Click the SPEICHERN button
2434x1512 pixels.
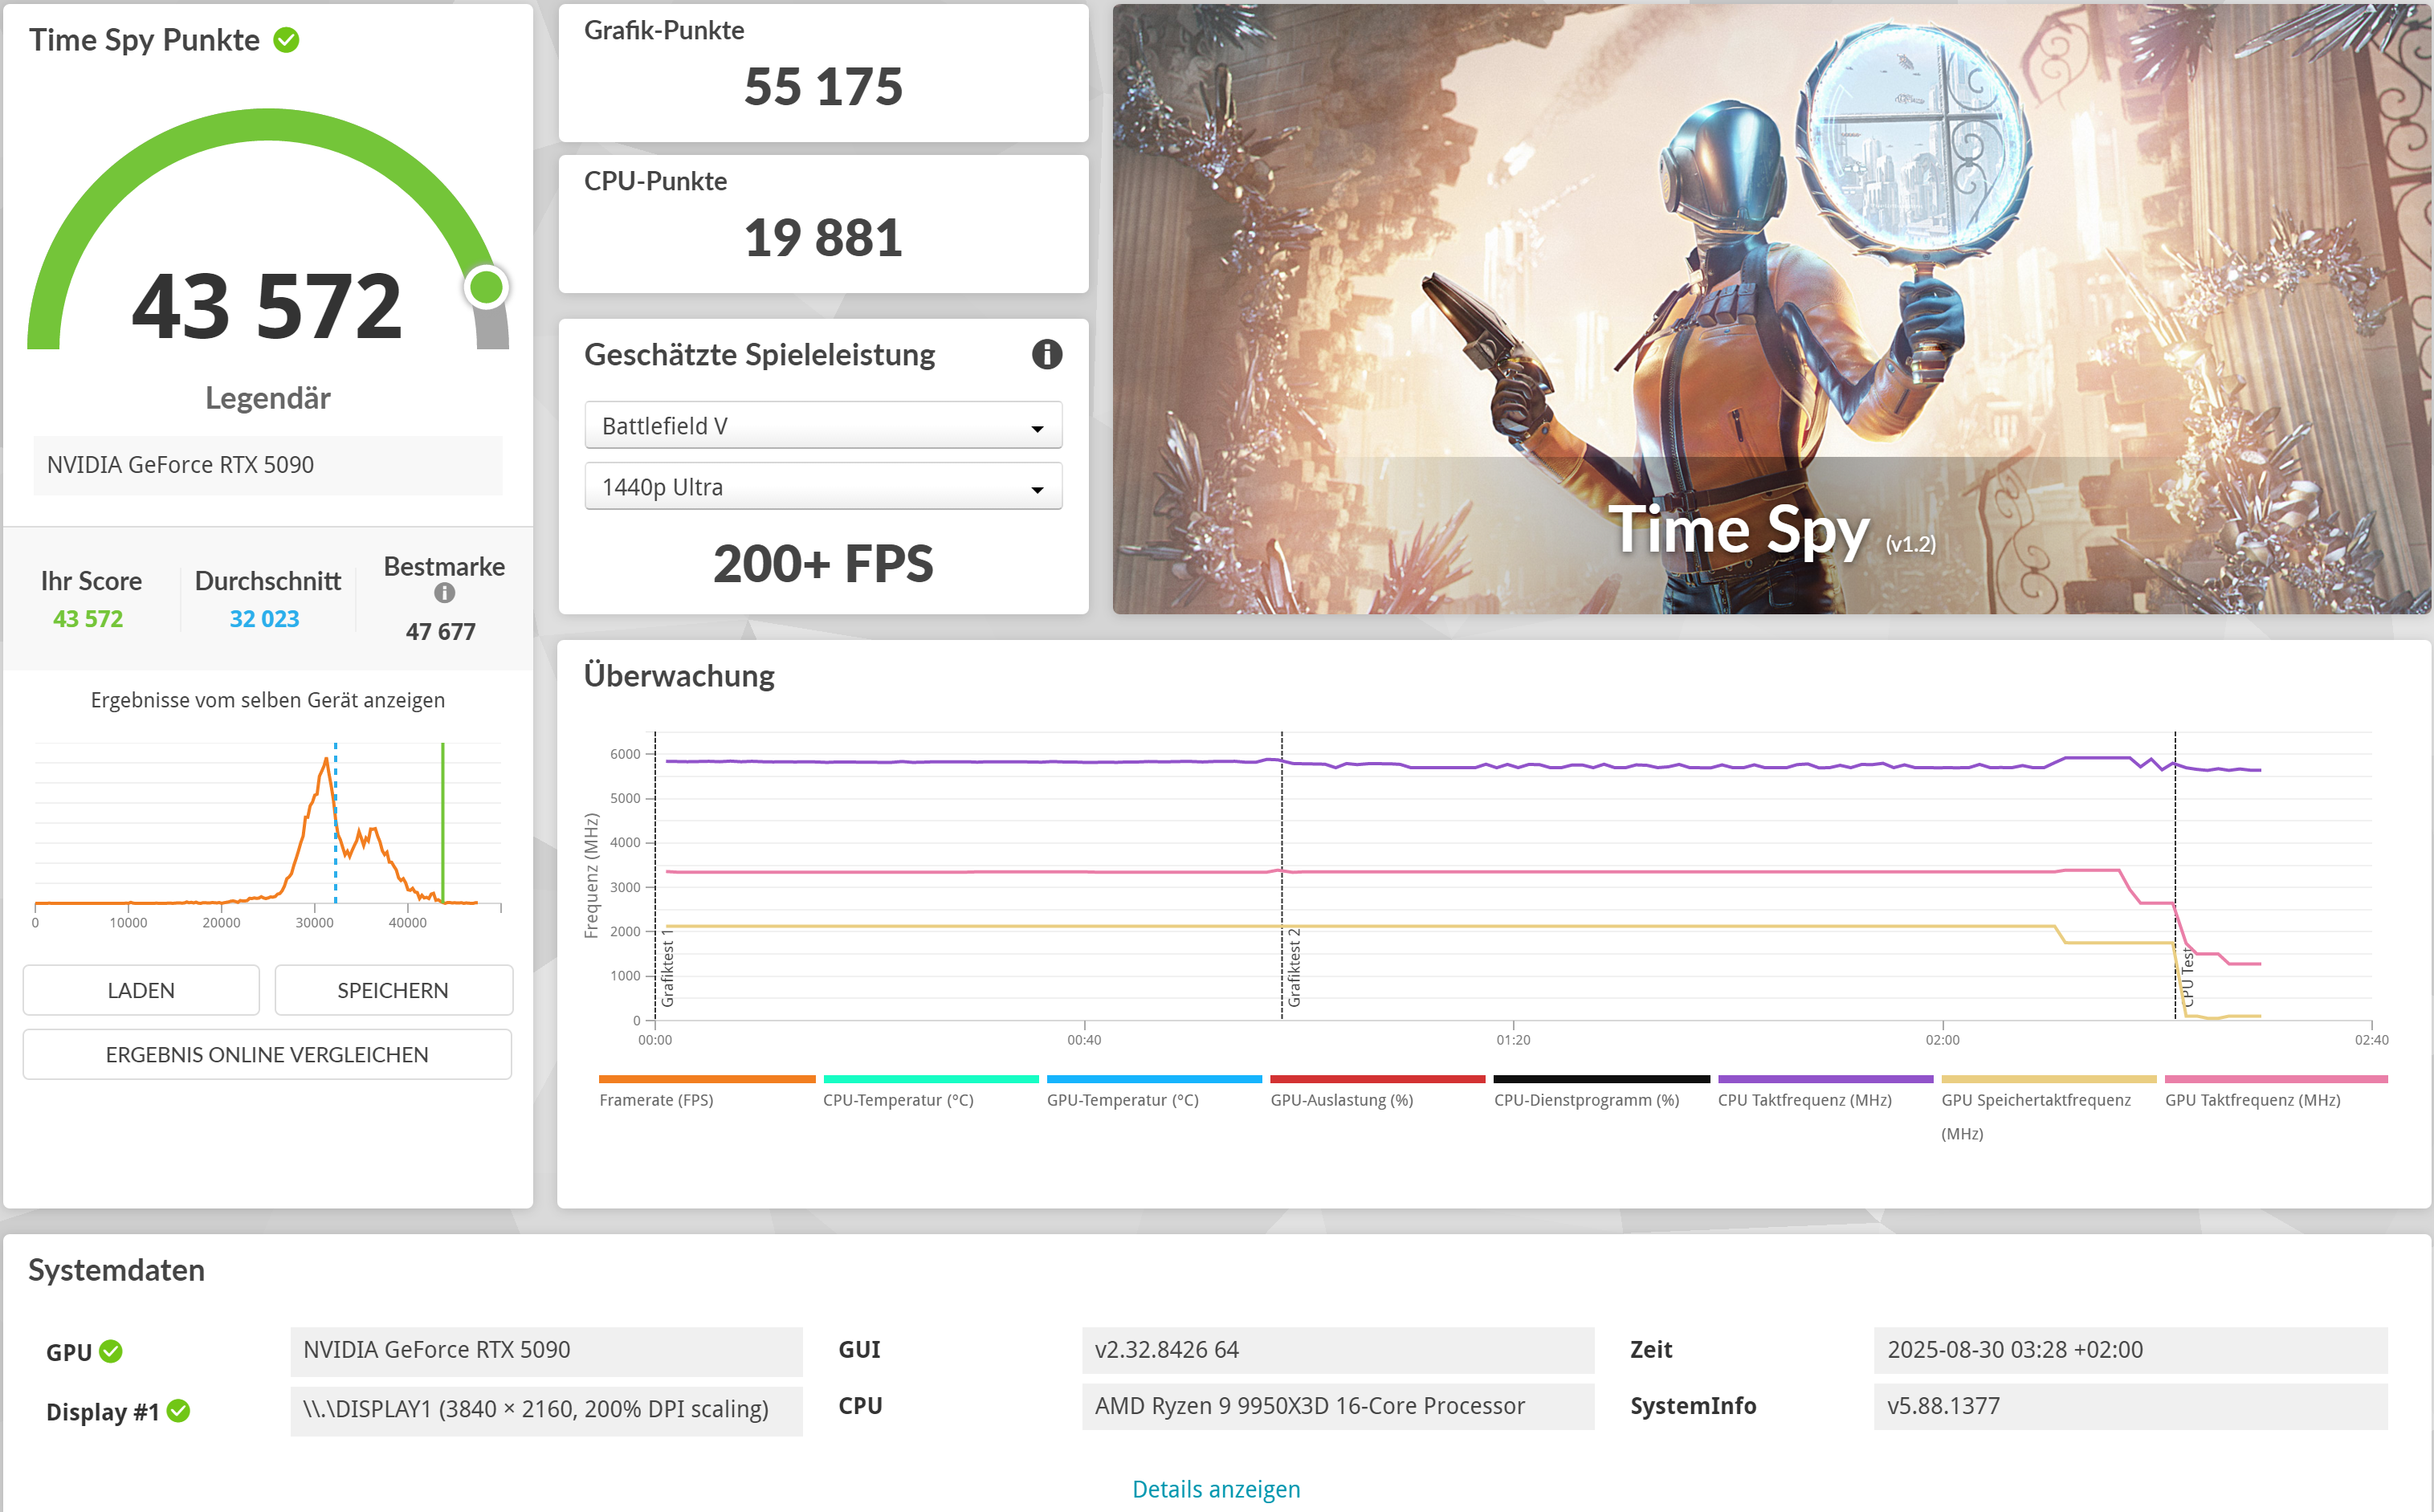click(393, 990)
